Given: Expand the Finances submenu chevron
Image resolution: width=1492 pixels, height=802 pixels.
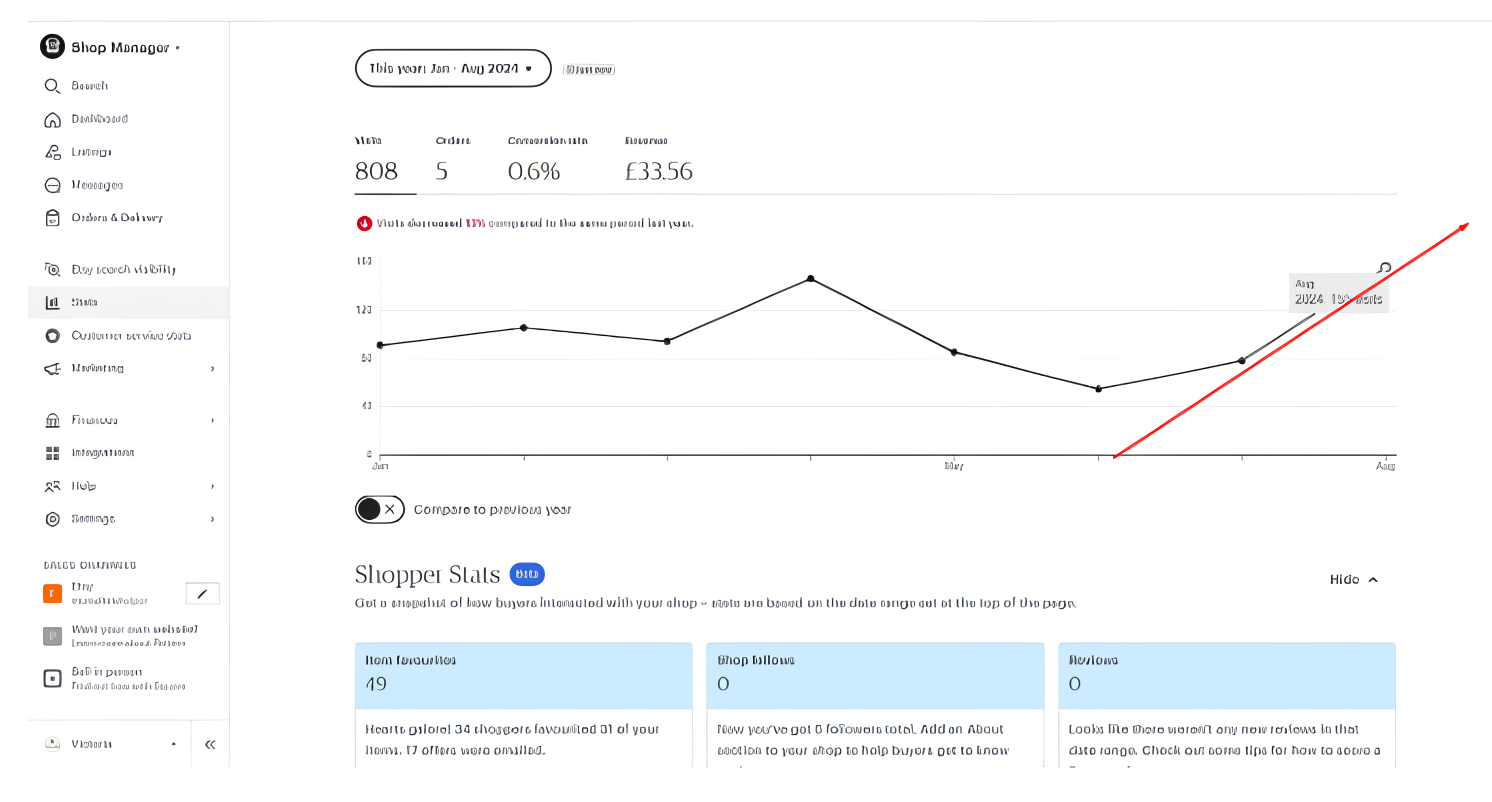Looking at the screenshot, I should coord(212,421).
